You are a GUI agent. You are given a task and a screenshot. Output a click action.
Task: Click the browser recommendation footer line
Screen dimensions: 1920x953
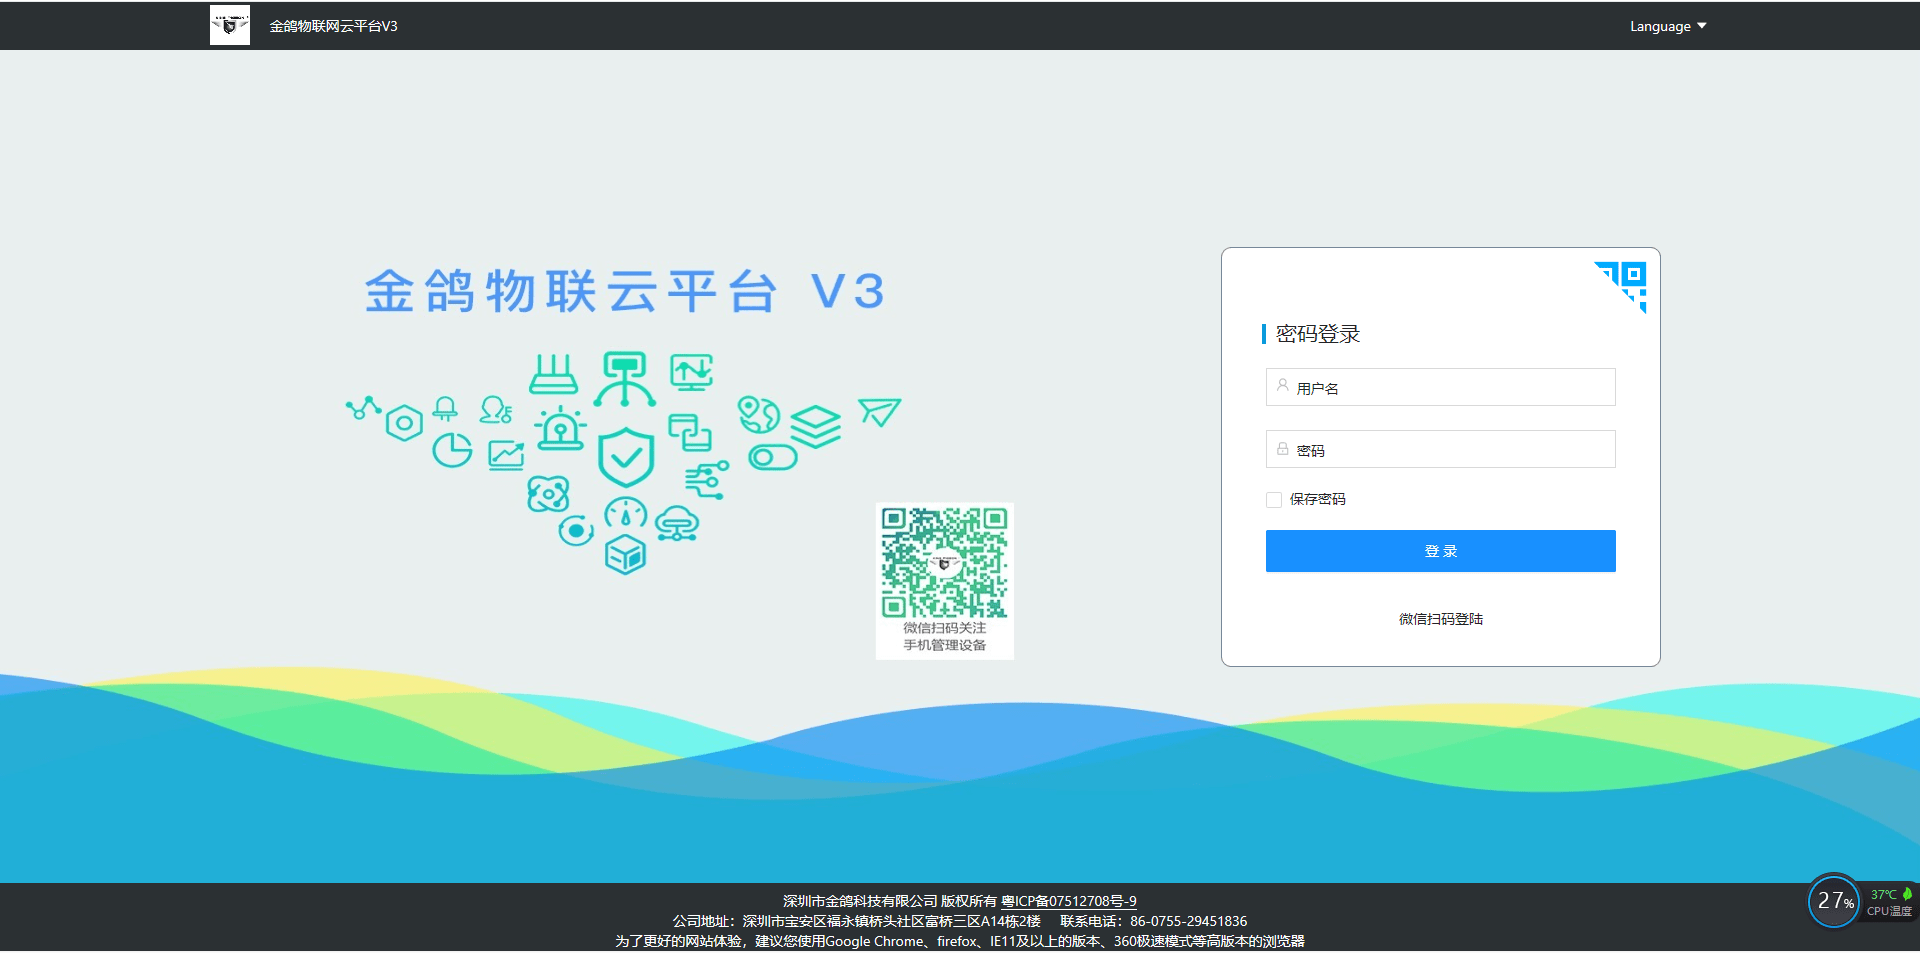959,941
